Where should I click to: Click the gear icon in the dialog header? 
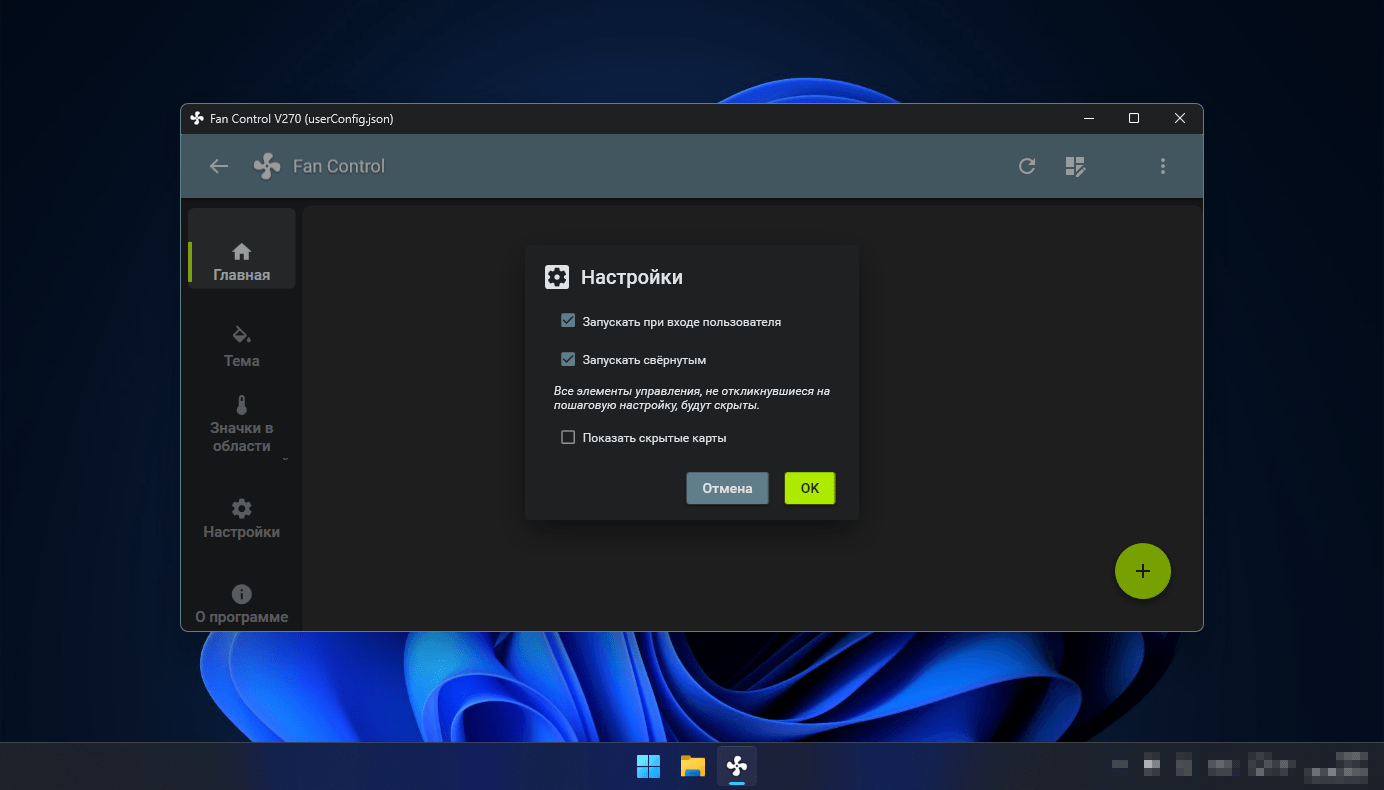[x=557, y=277]
